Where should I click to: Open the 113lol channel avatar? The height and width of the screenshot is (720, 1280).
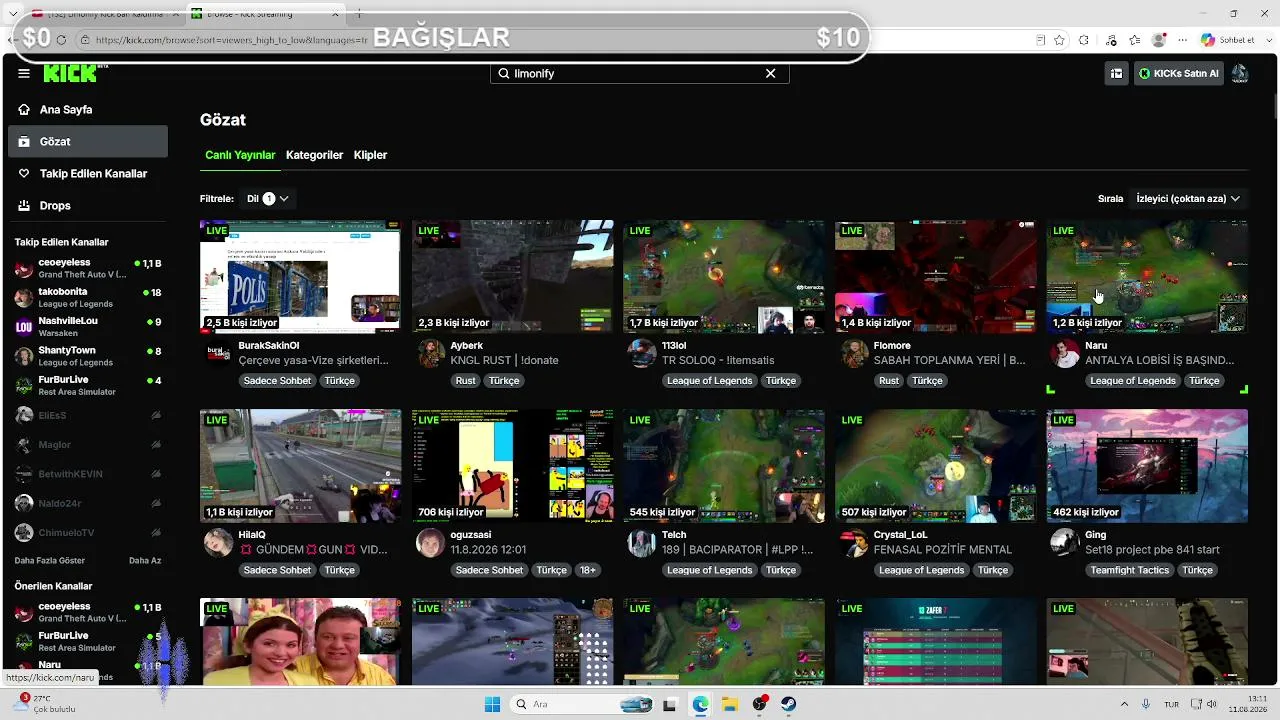tap(642, 353)
